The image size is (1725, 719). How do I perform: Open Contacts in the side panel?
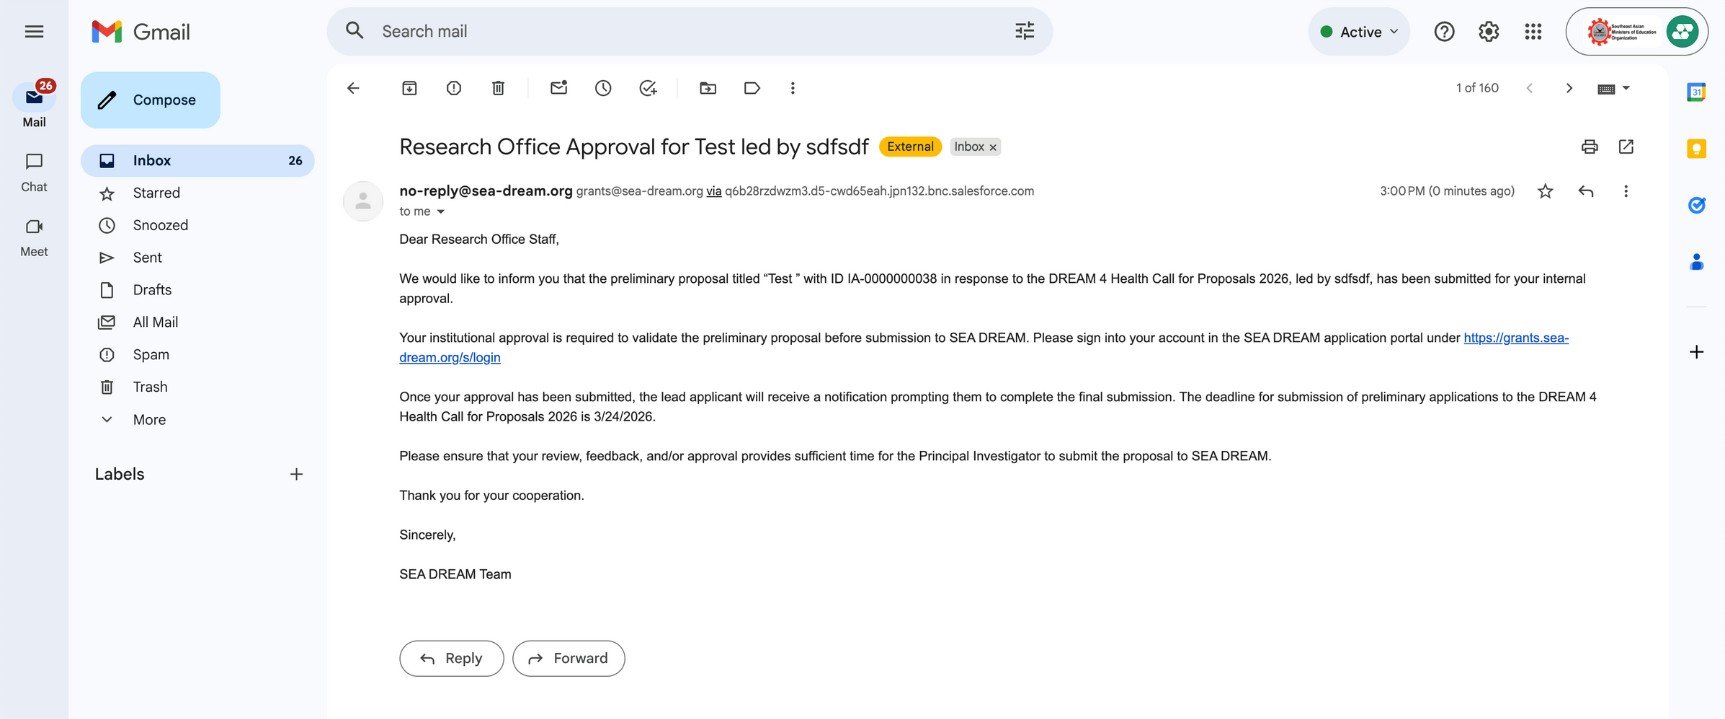(1696, 261)
